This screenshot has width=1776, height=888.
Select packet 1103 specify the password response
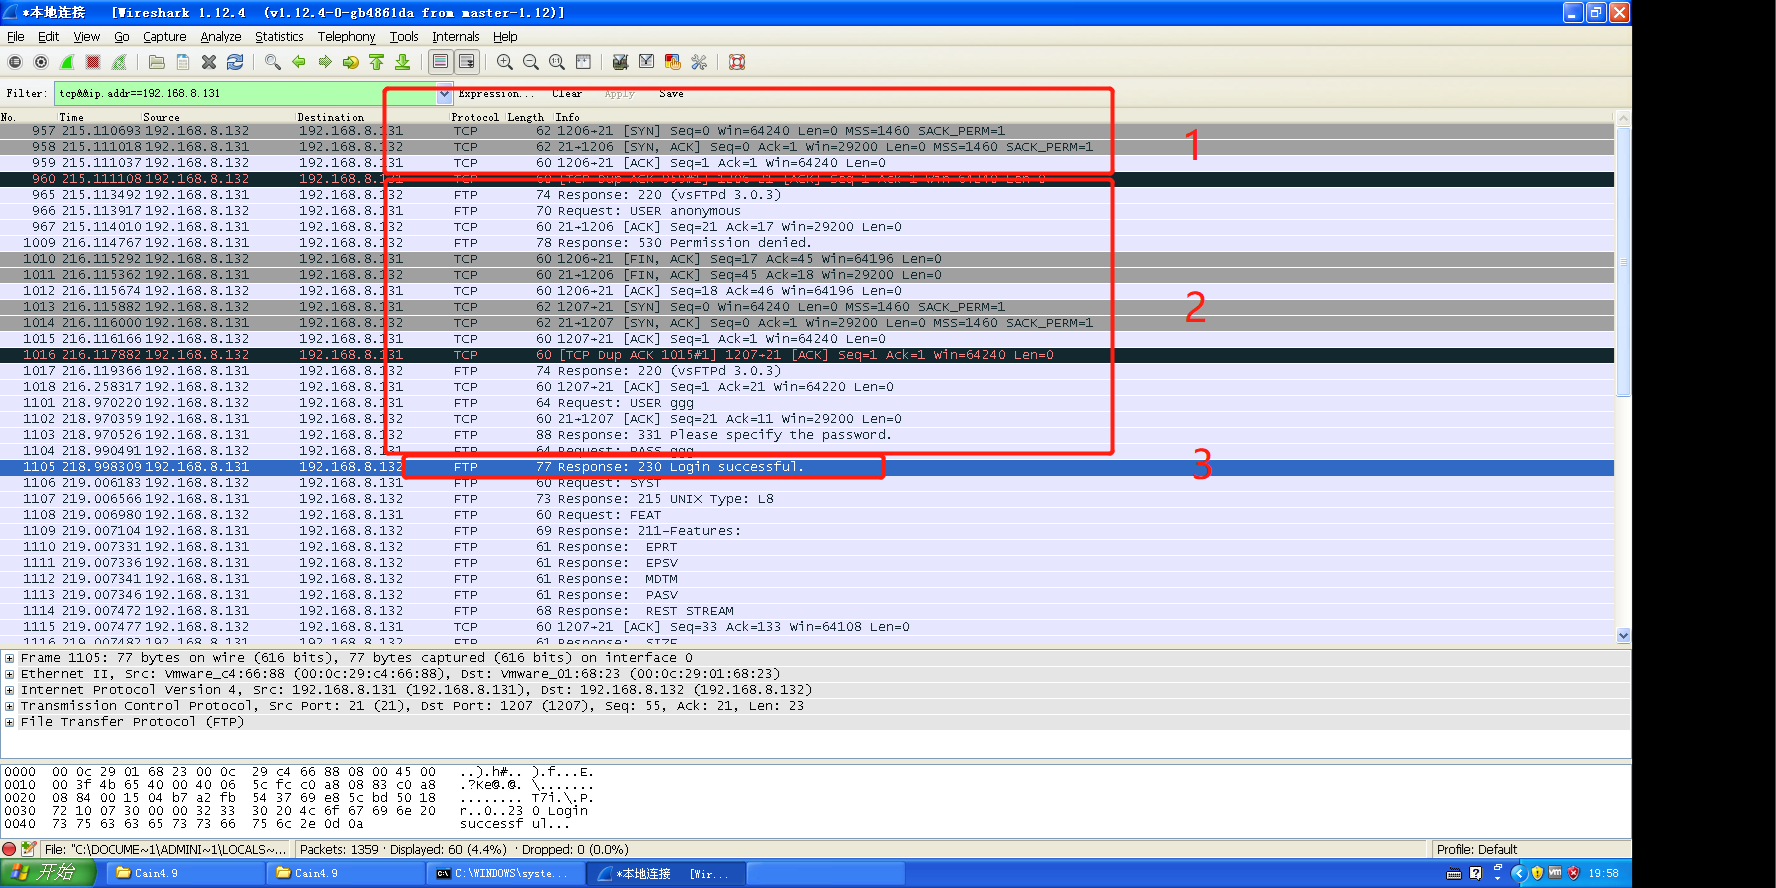pyautogui.click(x=807, y=435)
